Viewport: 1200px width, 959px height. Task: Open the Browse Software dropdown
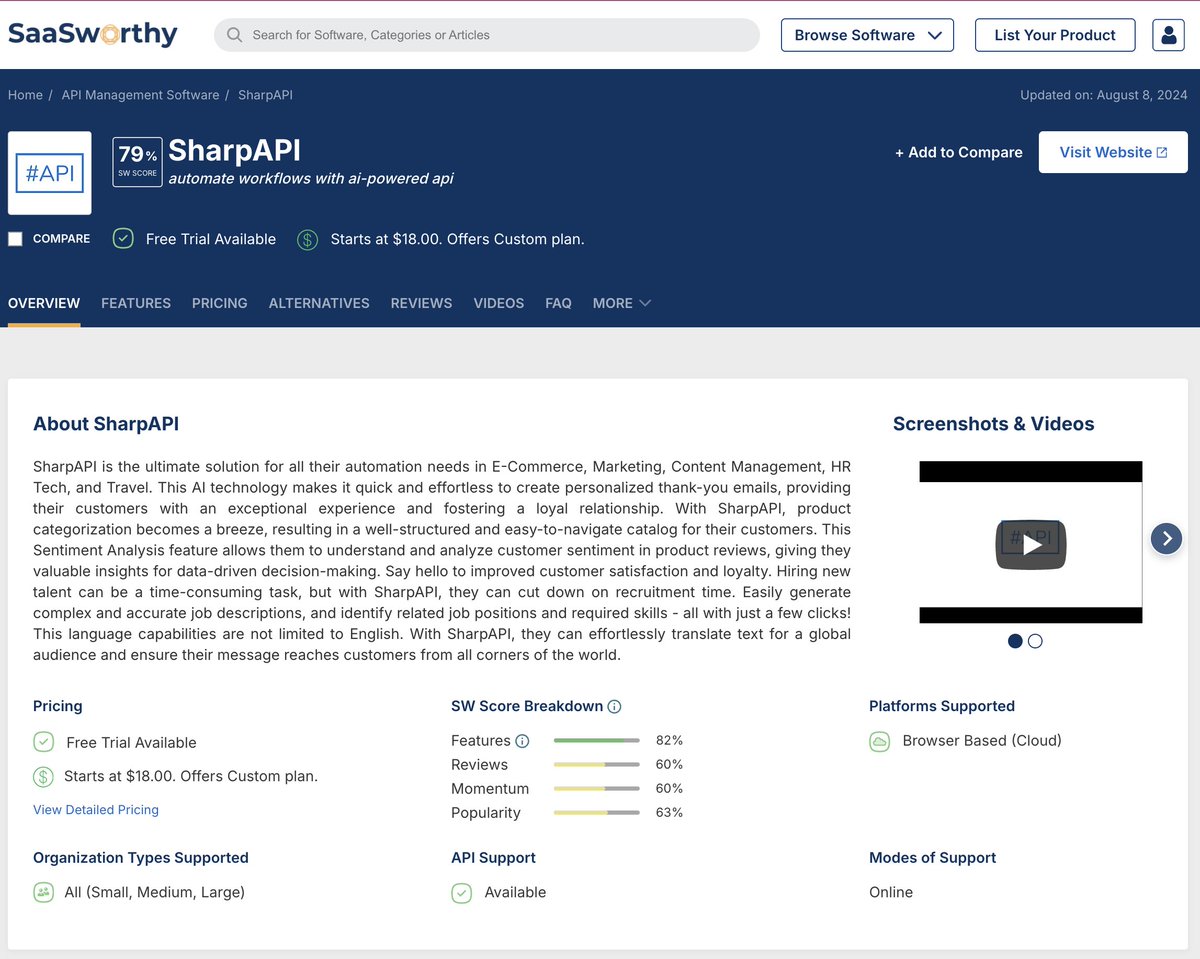pos(867,35)
